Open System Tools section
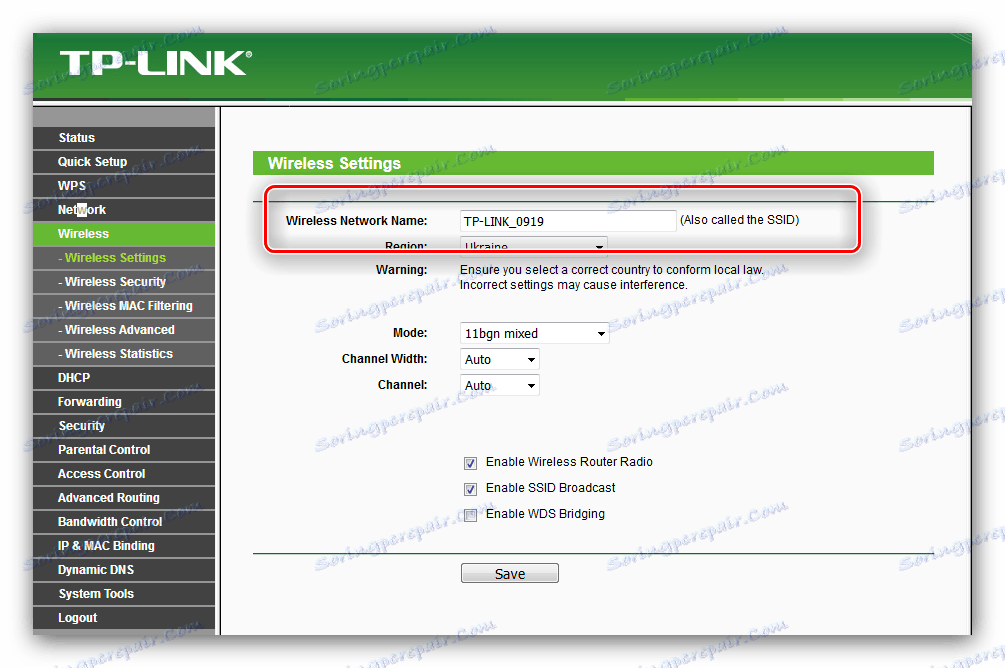Screen dimensions: 1005x668 (124, 594)
